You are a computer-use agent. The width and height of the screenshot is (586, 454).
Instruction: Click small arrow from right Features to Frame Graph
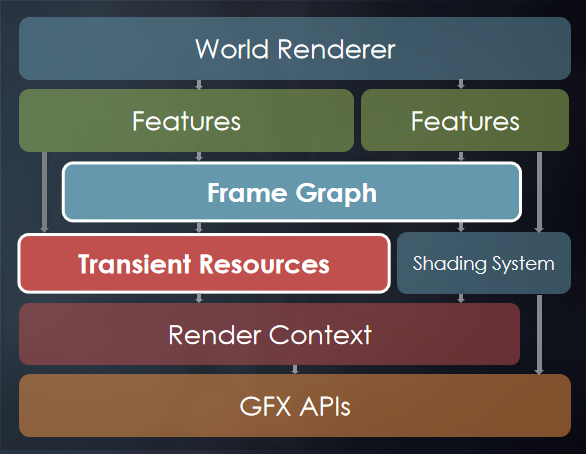pyautogui.click(x=461, y=156)
